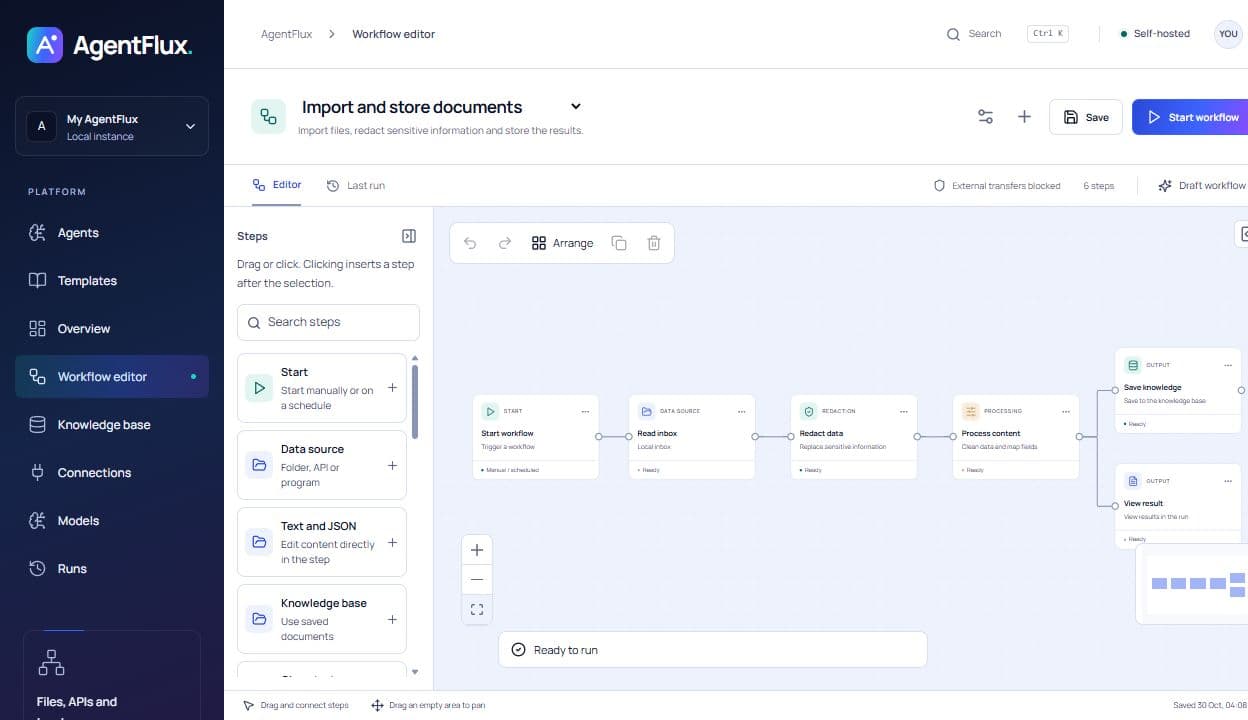Open the YOU user avatar
Viewport: 1248px width, 720px height.
(x=1228, y=34)
